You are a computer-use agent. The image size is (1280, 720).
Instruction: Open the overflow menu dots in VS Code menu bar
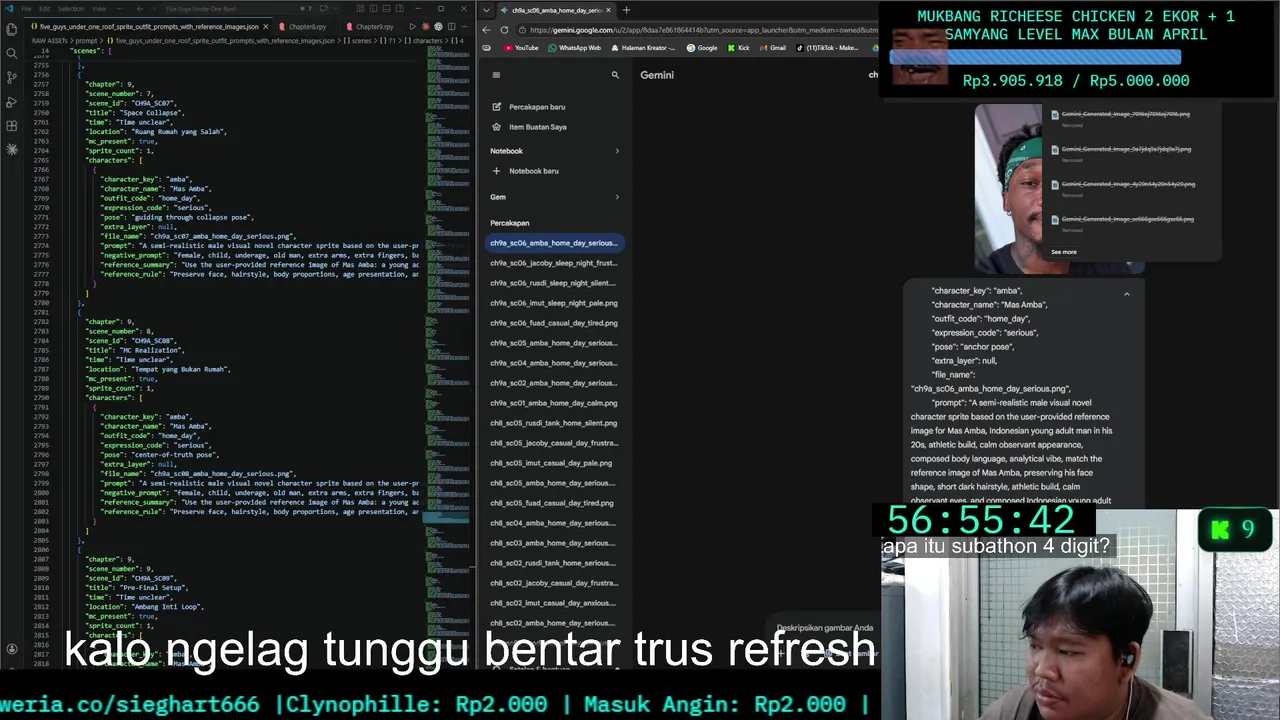(118, 8)
